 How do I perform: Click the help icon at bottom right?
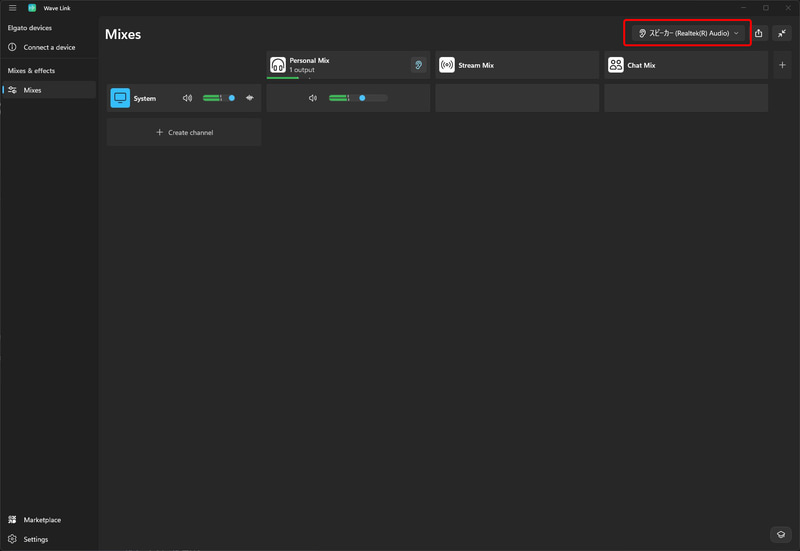click(x=781, y=534)
